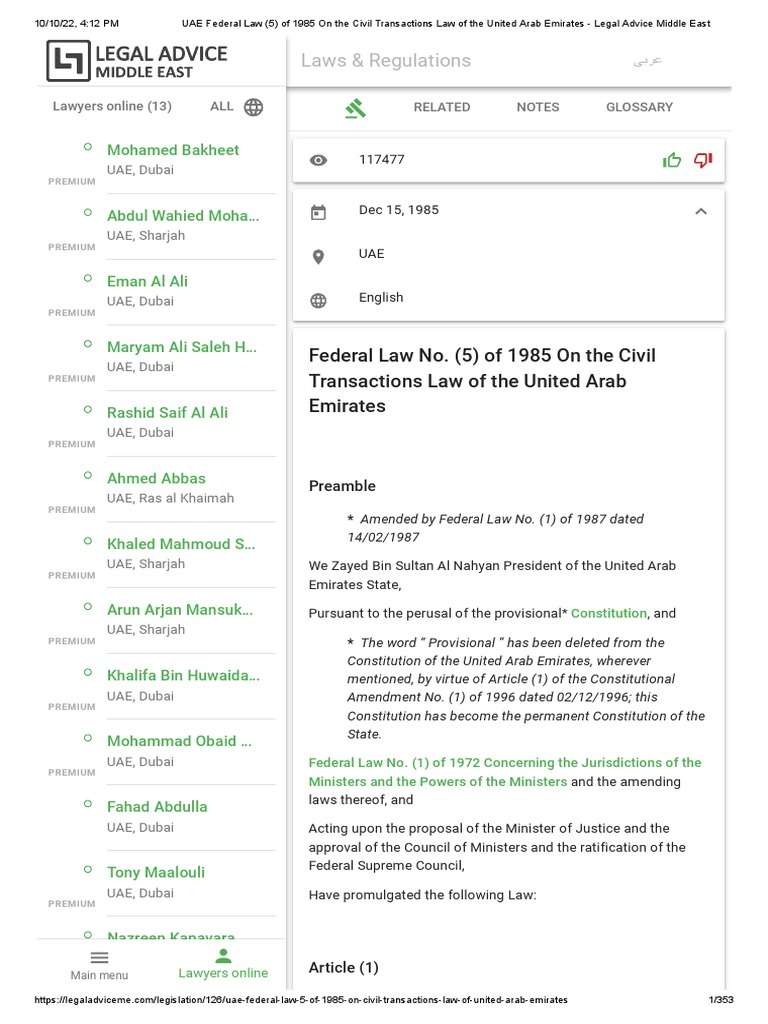The width and height of the screenshot is (768, 1024).
Task: Switch to the Related tab
Action: pyautogui.click(x=441, y=107)
